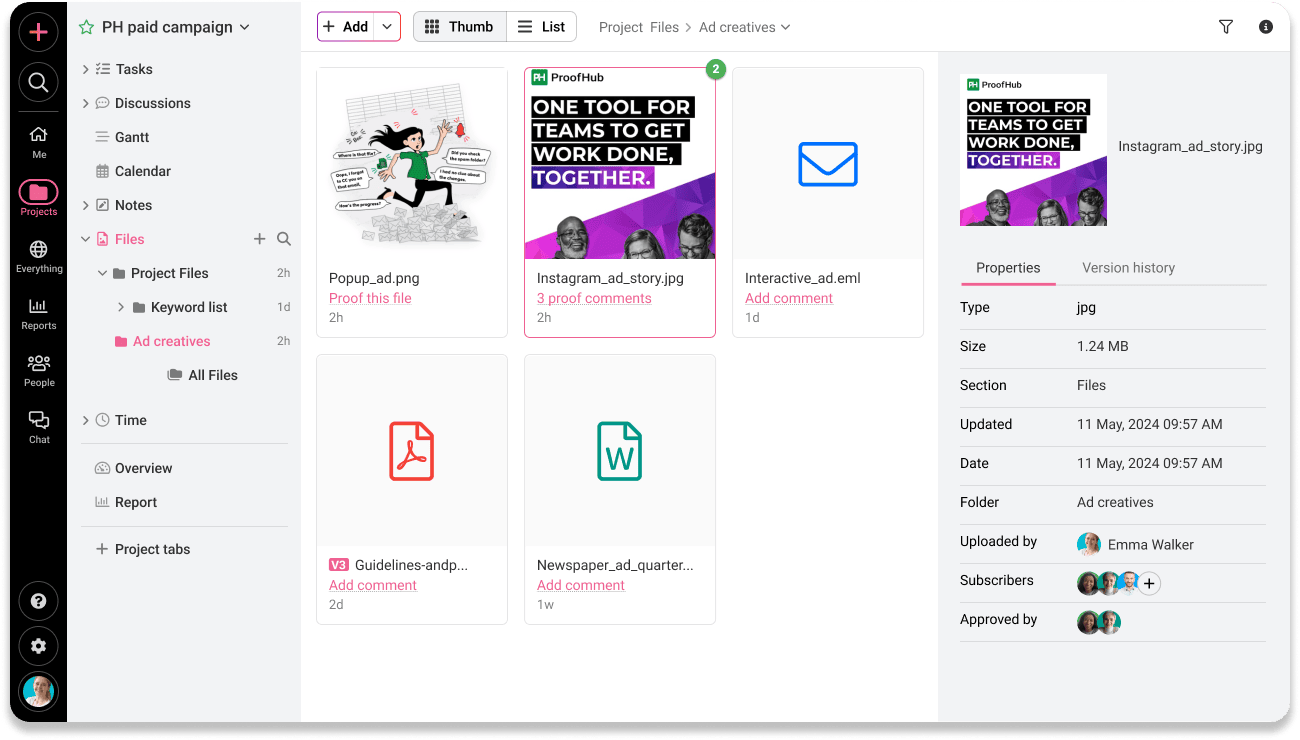
Task: Click the 3 proof comments link
Action: (x=593, y=297)
